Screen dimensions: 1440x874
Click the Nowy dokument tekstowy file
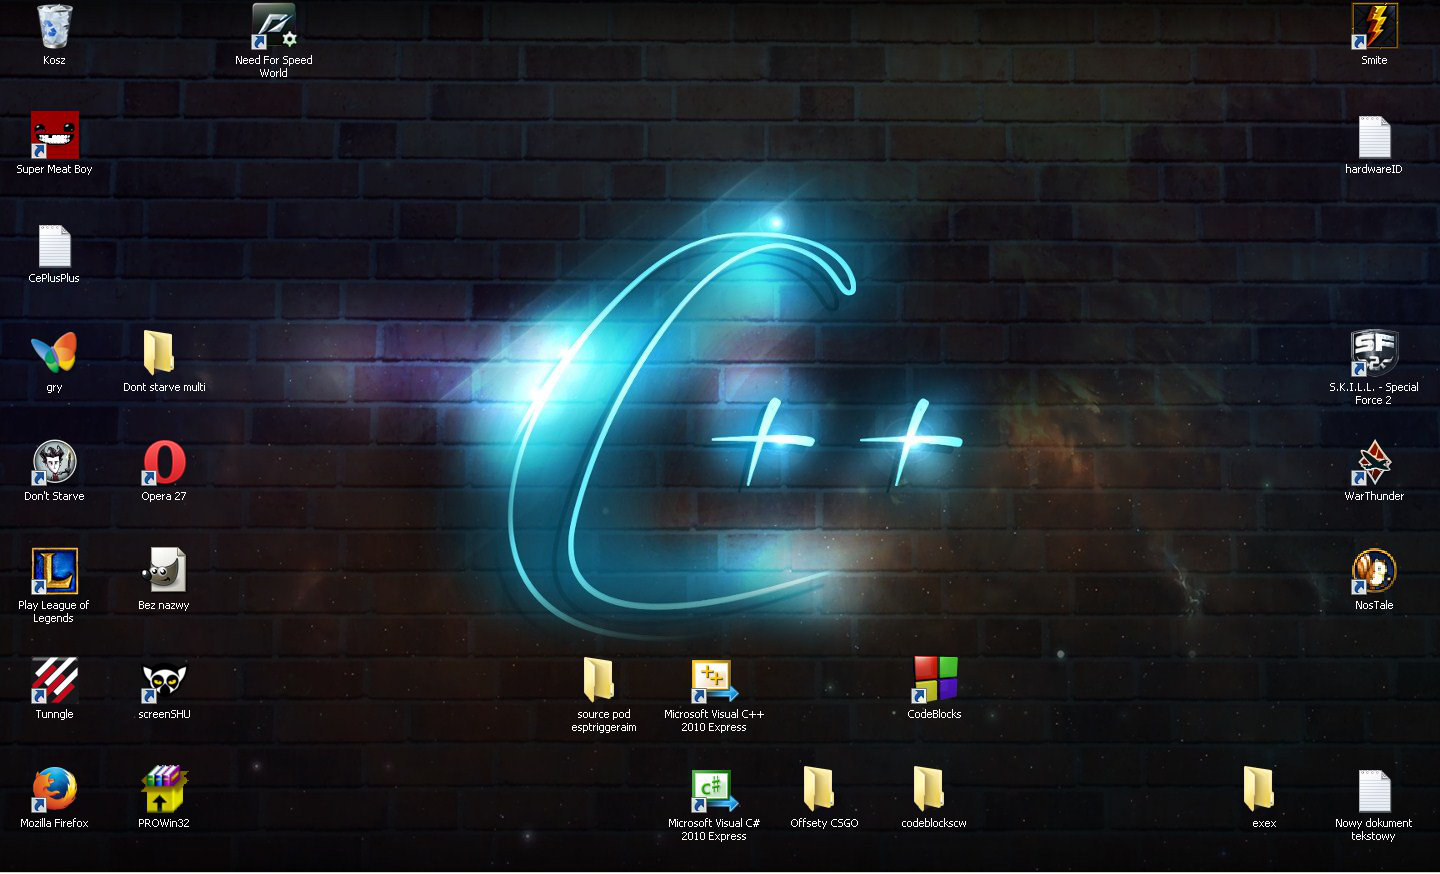coord(1374,791)
